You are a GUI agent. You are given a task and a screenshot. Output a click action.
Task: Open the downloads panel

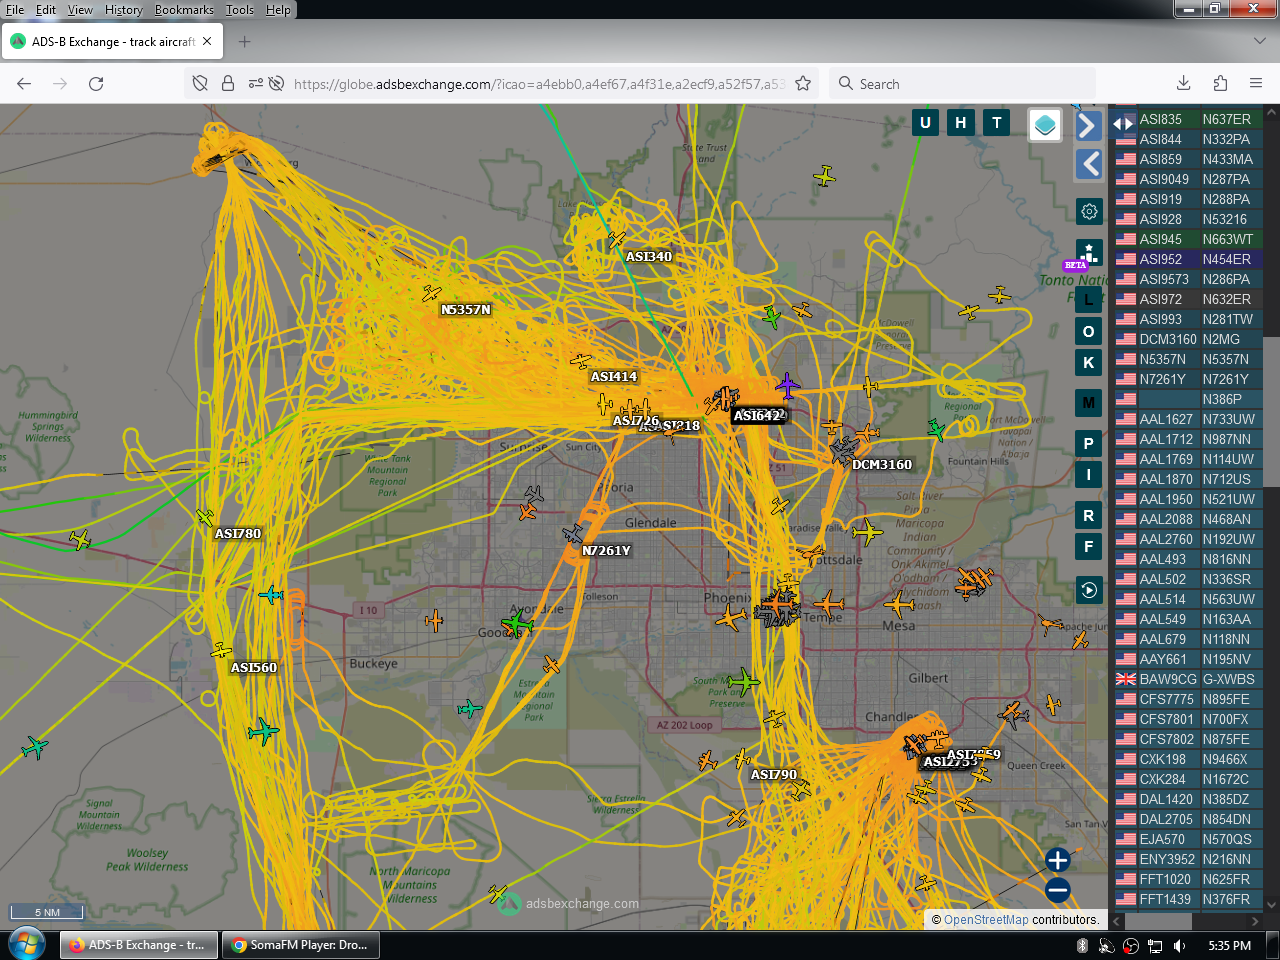coord(1184,84)
